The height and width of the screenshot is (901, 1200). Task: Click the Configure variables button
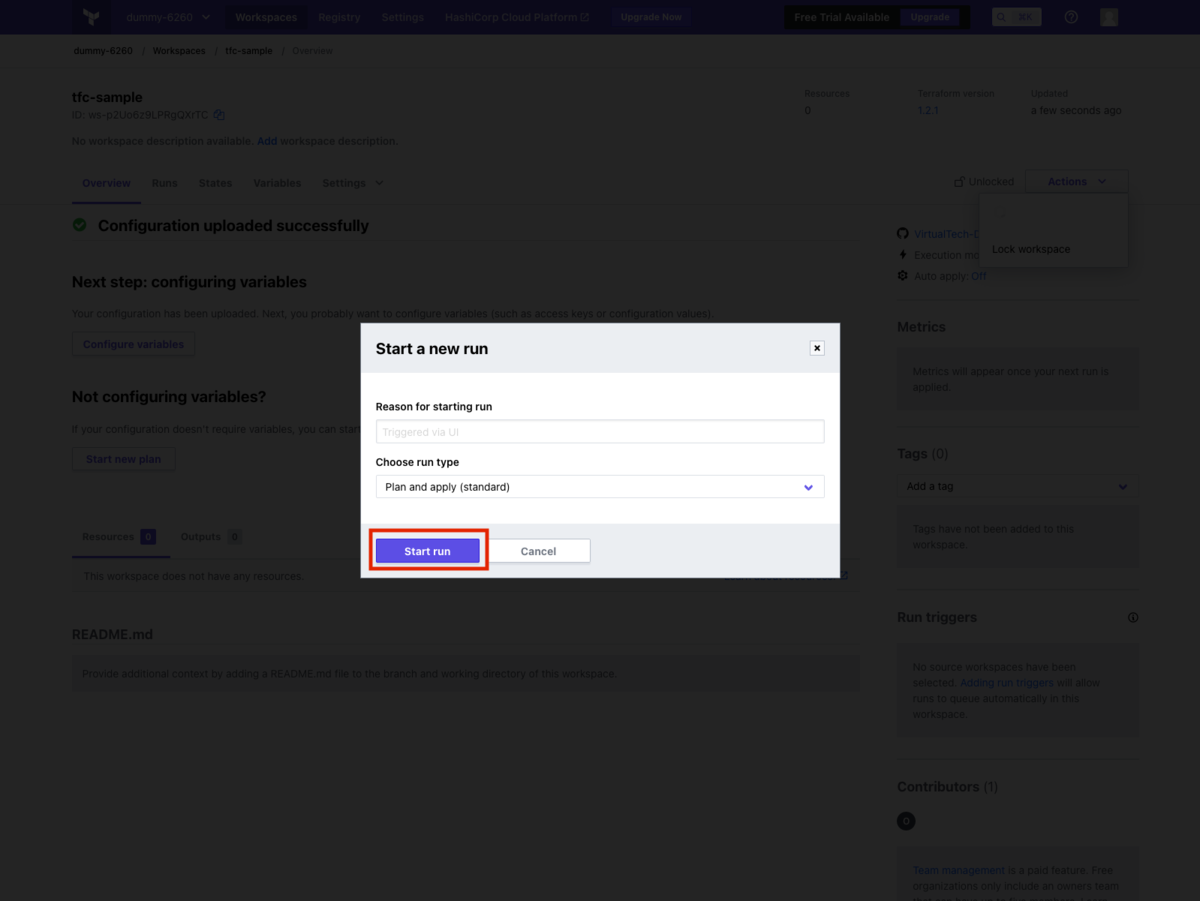pyautogui.click(x=133, y=344)
